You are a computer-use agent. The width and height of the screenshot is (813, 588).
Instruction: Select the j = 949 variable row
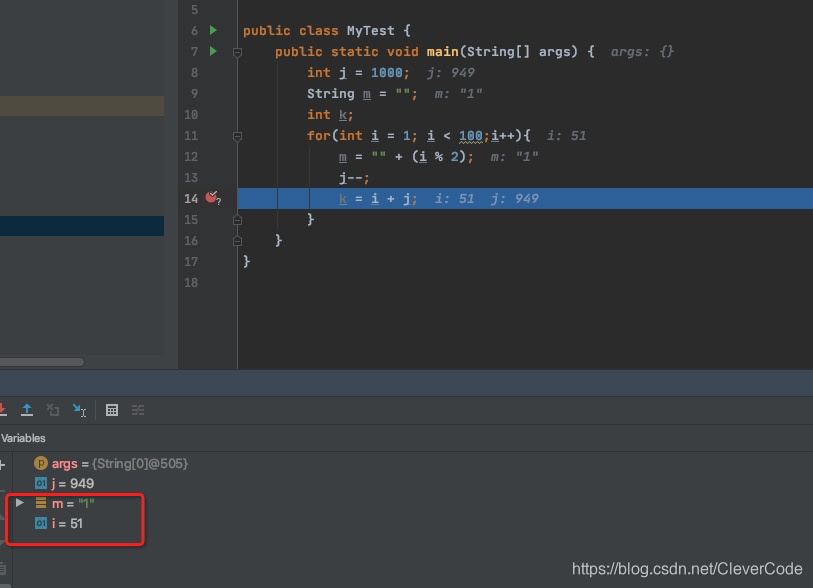point(64,483)
